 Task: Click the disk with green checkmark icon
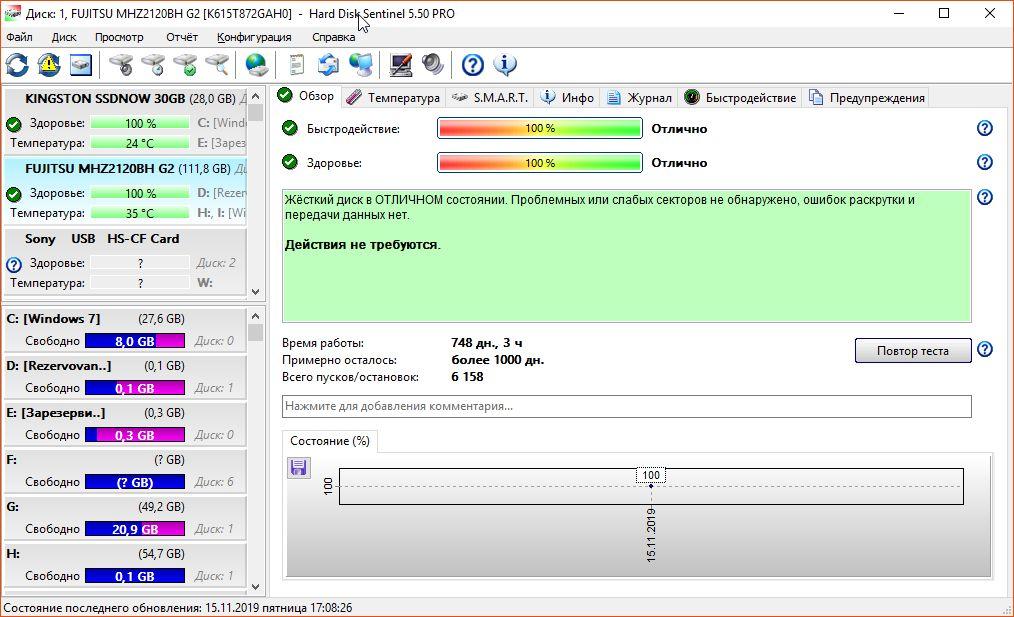coord(185,65)
